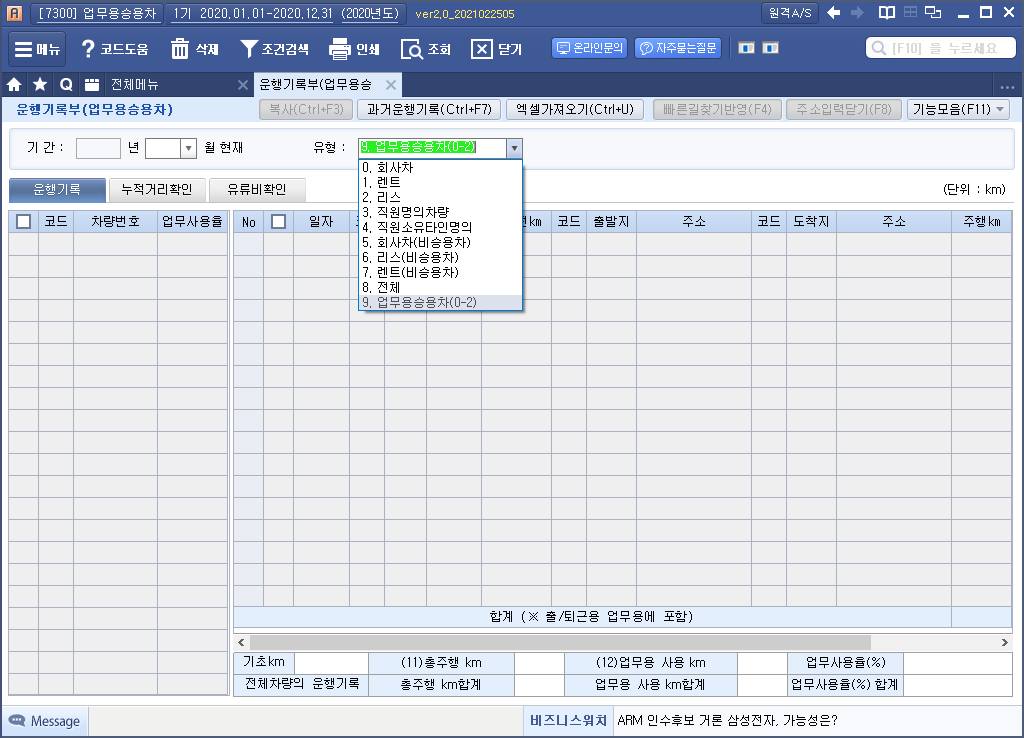
Task: Collapse the 유형 dropdown arrow
Action: coord(515,148)
